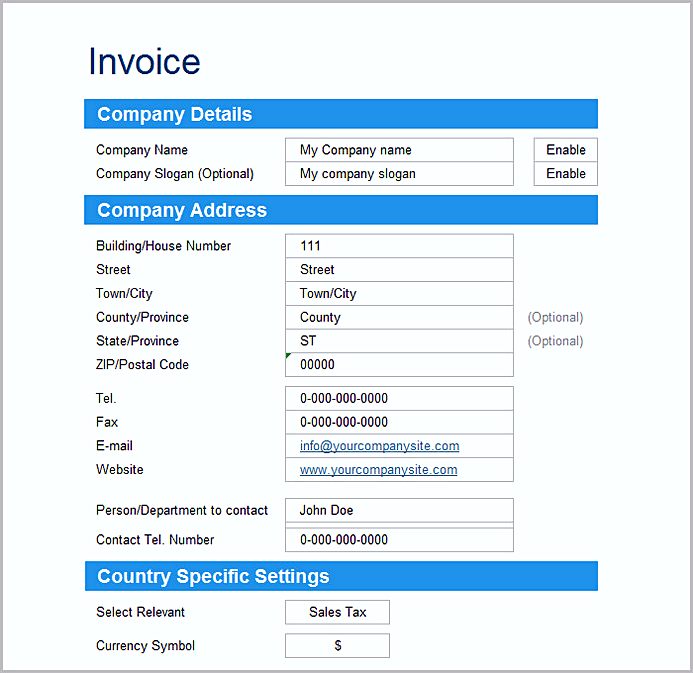693x673 pixels.
Task: Select the State field showing ST
Action: [x=399, y=341]
